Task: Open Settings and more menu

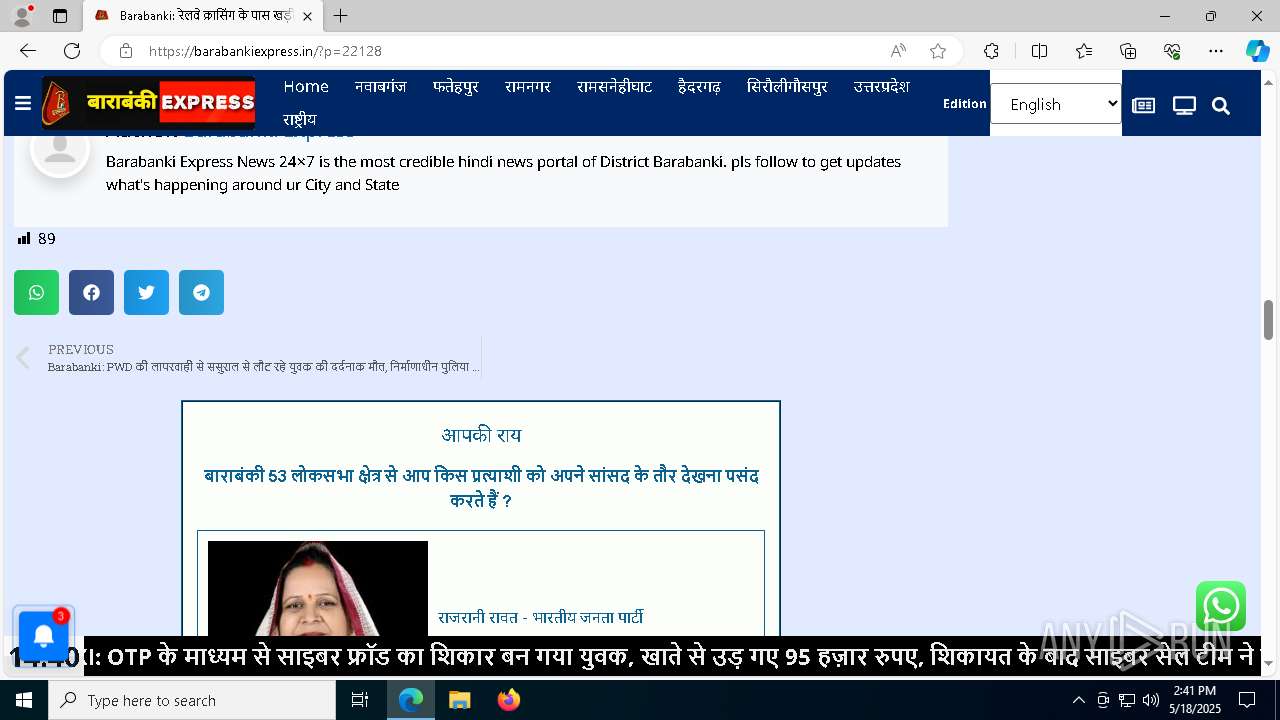Action: [1216, 51]
